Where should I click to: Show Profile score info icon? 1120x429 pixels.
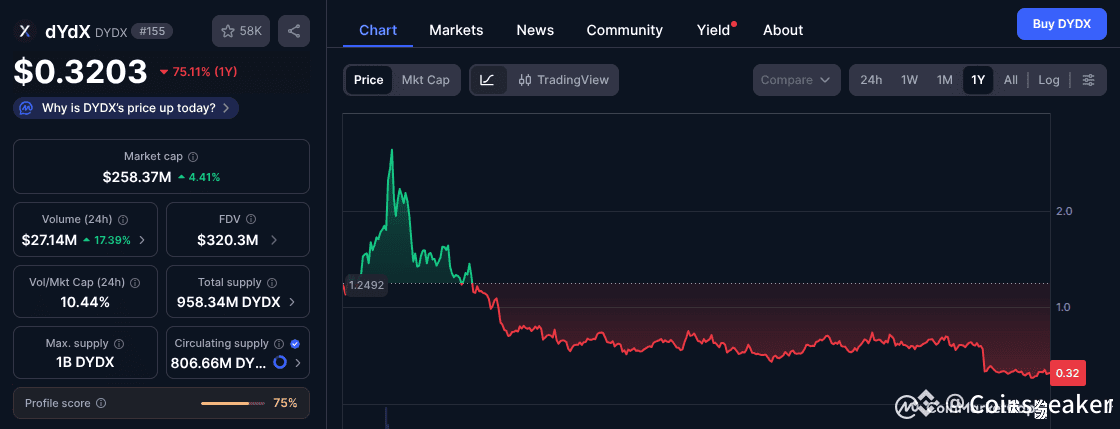pyautogui.click(x=101, y=403)
